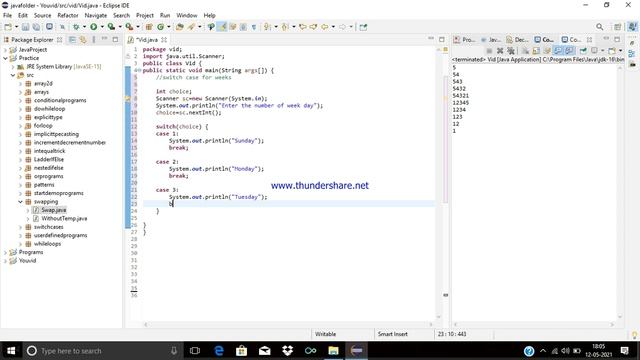Toggle Link with Editor in Package Explorer
640x360 pixels.
[83, 40]
